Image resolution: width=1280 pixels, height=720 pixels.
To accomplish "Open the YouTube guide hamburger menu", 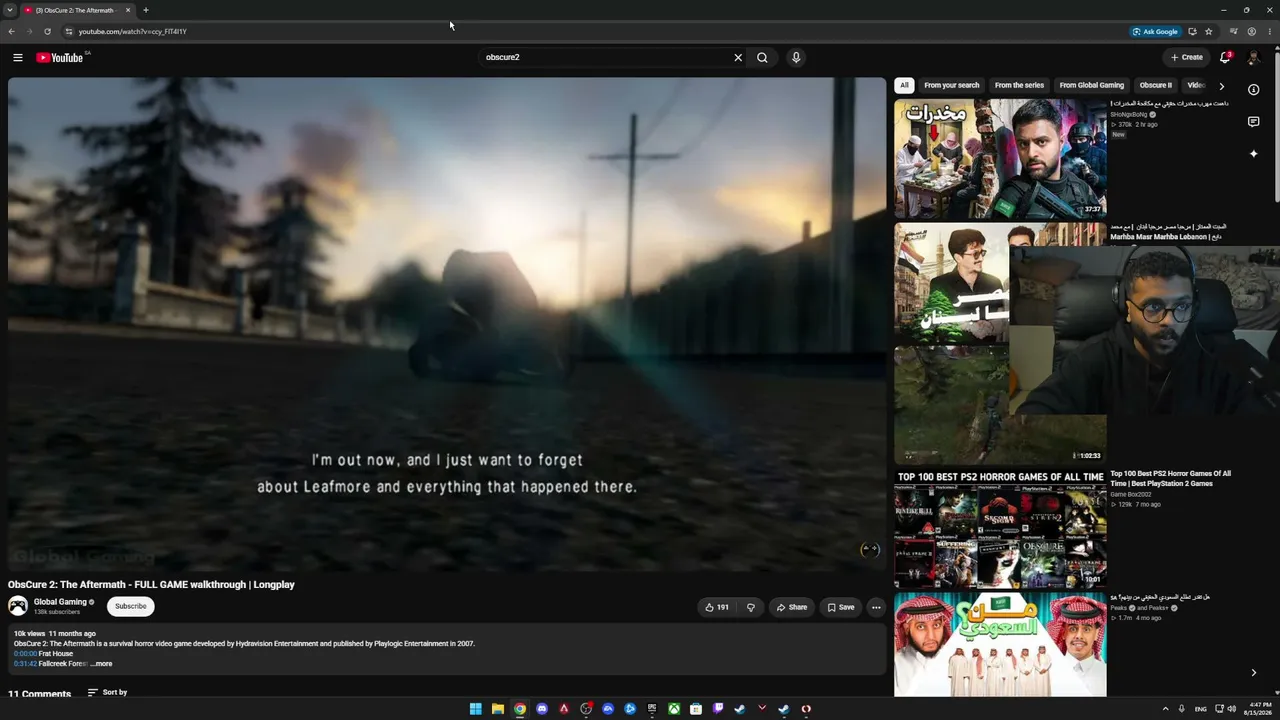I will pyautogui.click(x=18, y=57).
